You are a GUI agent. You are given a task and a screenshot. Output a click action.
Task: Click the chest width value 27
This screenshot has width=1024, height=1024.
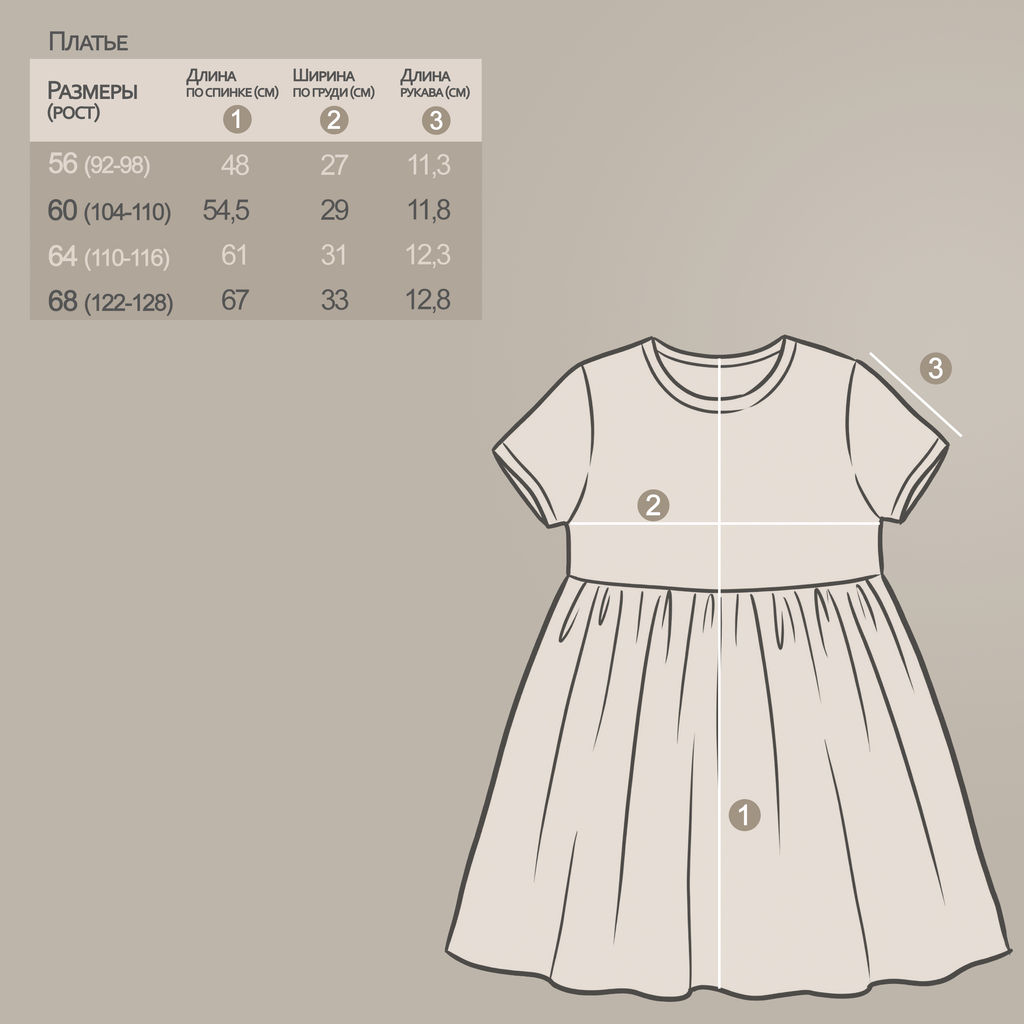point(334,165)
